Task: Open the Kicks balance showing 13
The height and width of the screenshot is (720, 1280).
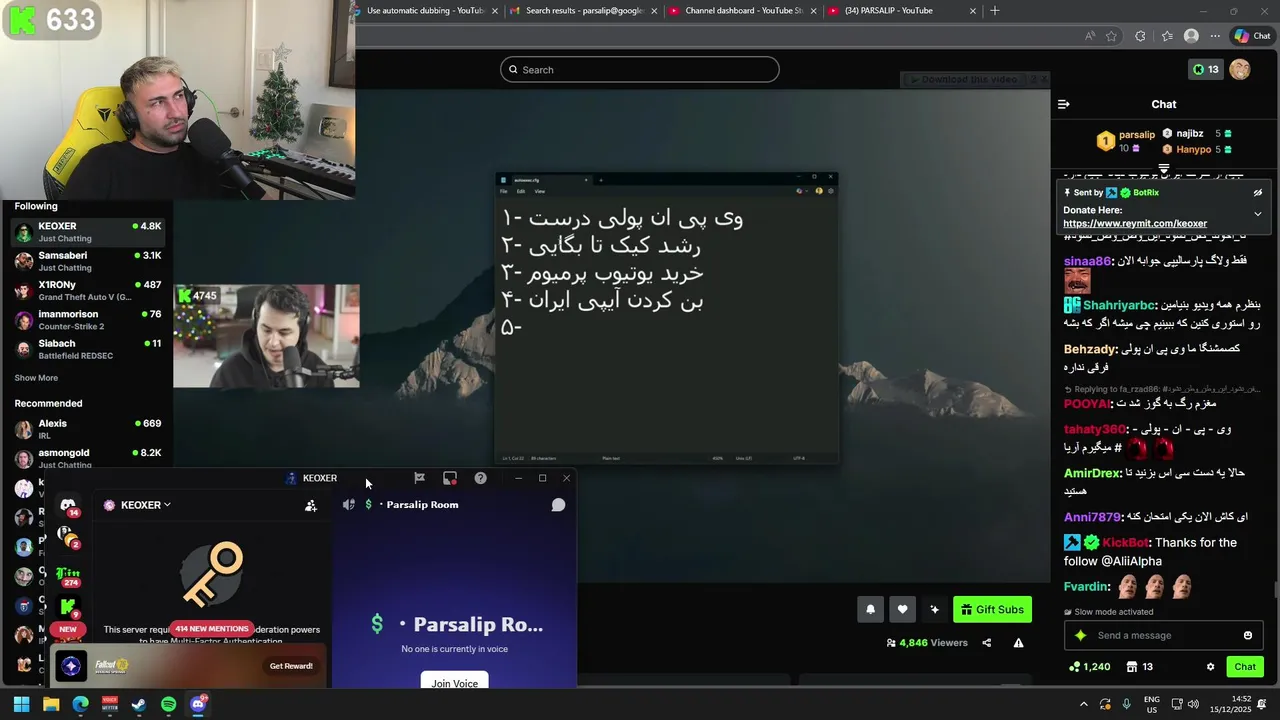Action: click(x=1204, y=69)
